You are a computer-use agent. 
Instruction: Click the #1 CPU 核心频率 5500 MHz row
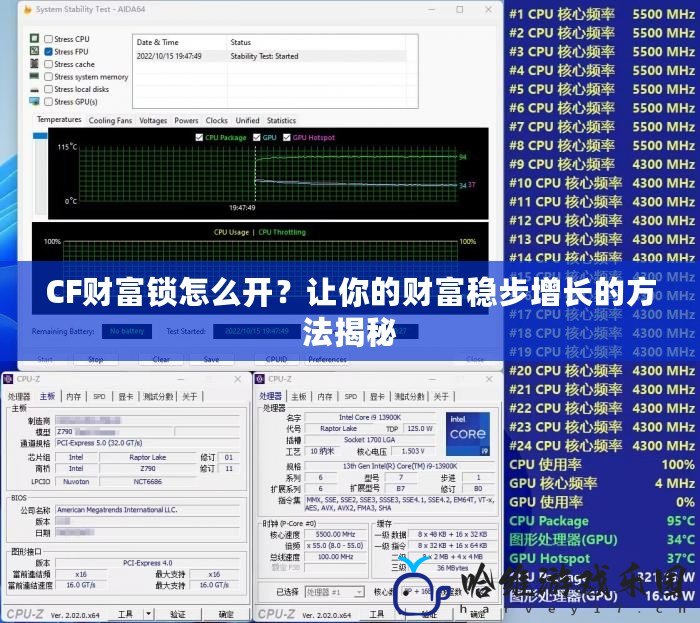pos(602,14)
